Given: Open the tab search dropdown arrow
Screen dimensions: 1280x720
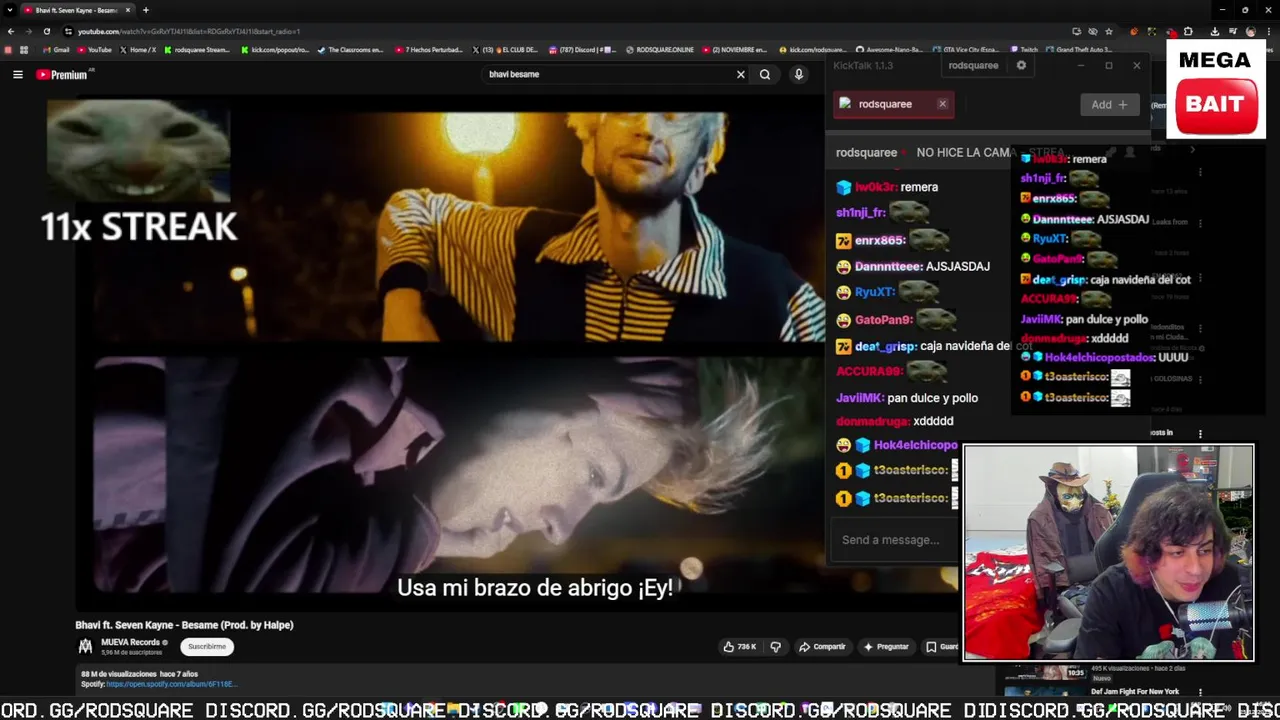Looking at the screenshot, I should click(8, 10).
